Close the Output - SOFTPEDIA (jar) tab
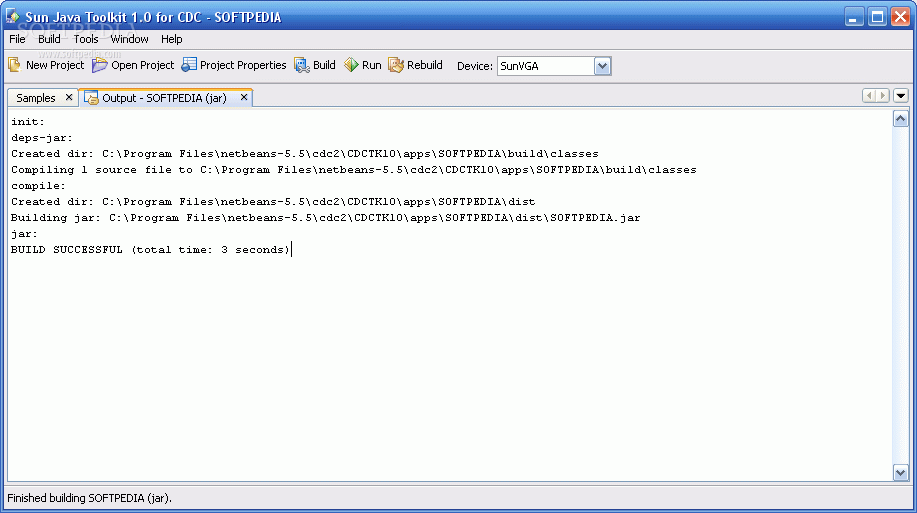Image resolution: width=917 pixels, height=513 pixels. pyautogui.click(x=244, y=97)
